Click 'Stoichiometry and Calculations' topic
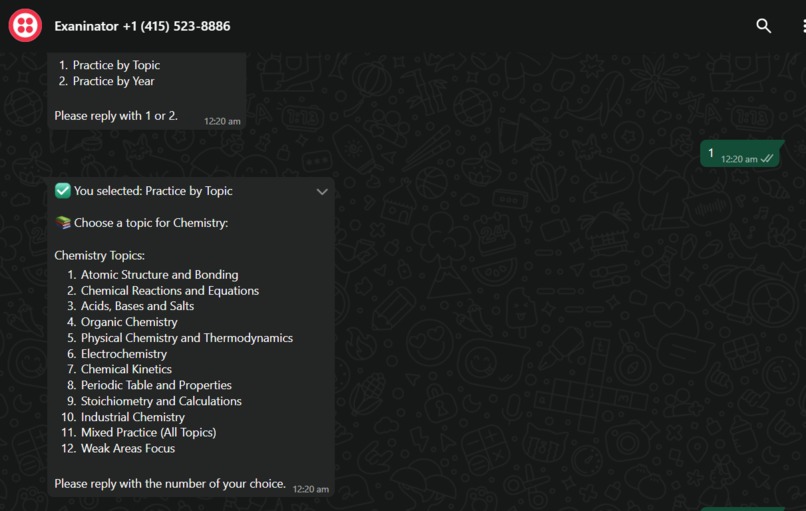 (161, 401)
